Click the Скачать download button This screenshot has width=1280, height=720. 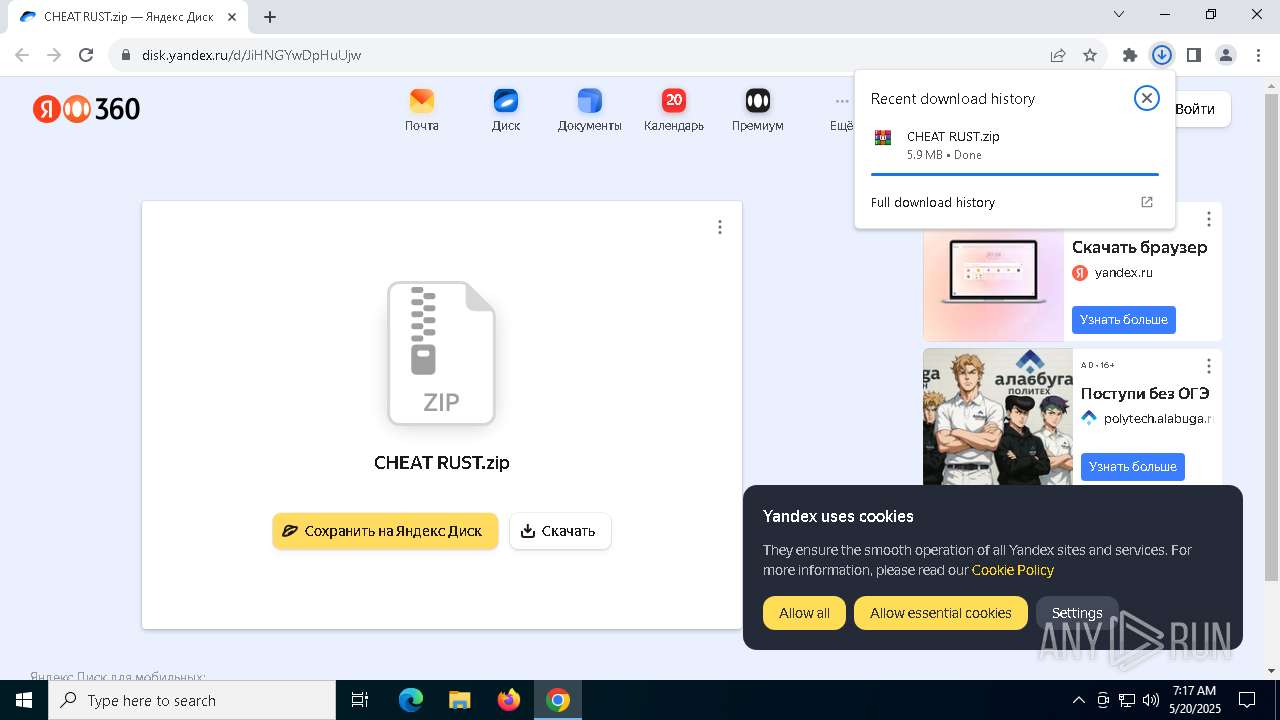pyautogui.click(x=560, y=531)
